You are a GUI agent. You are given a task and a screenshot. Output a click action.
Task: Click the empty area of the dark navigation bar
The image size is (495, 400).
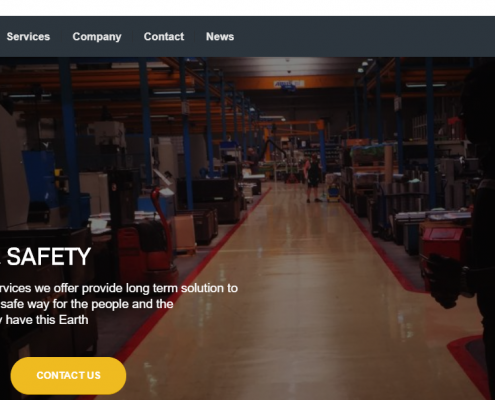click(363, 37)
